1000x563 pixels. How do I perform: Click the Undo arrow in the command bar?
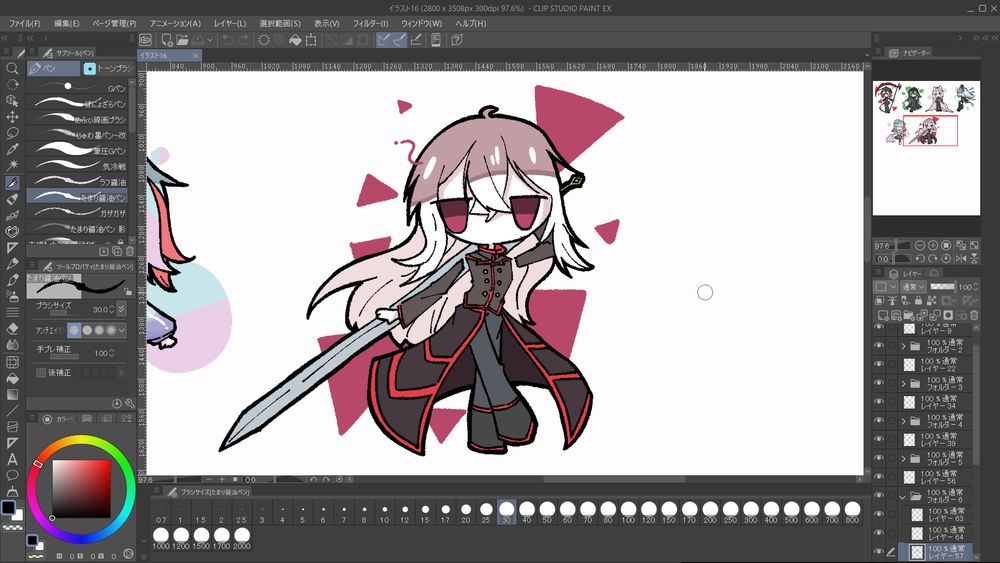point(227,40)
